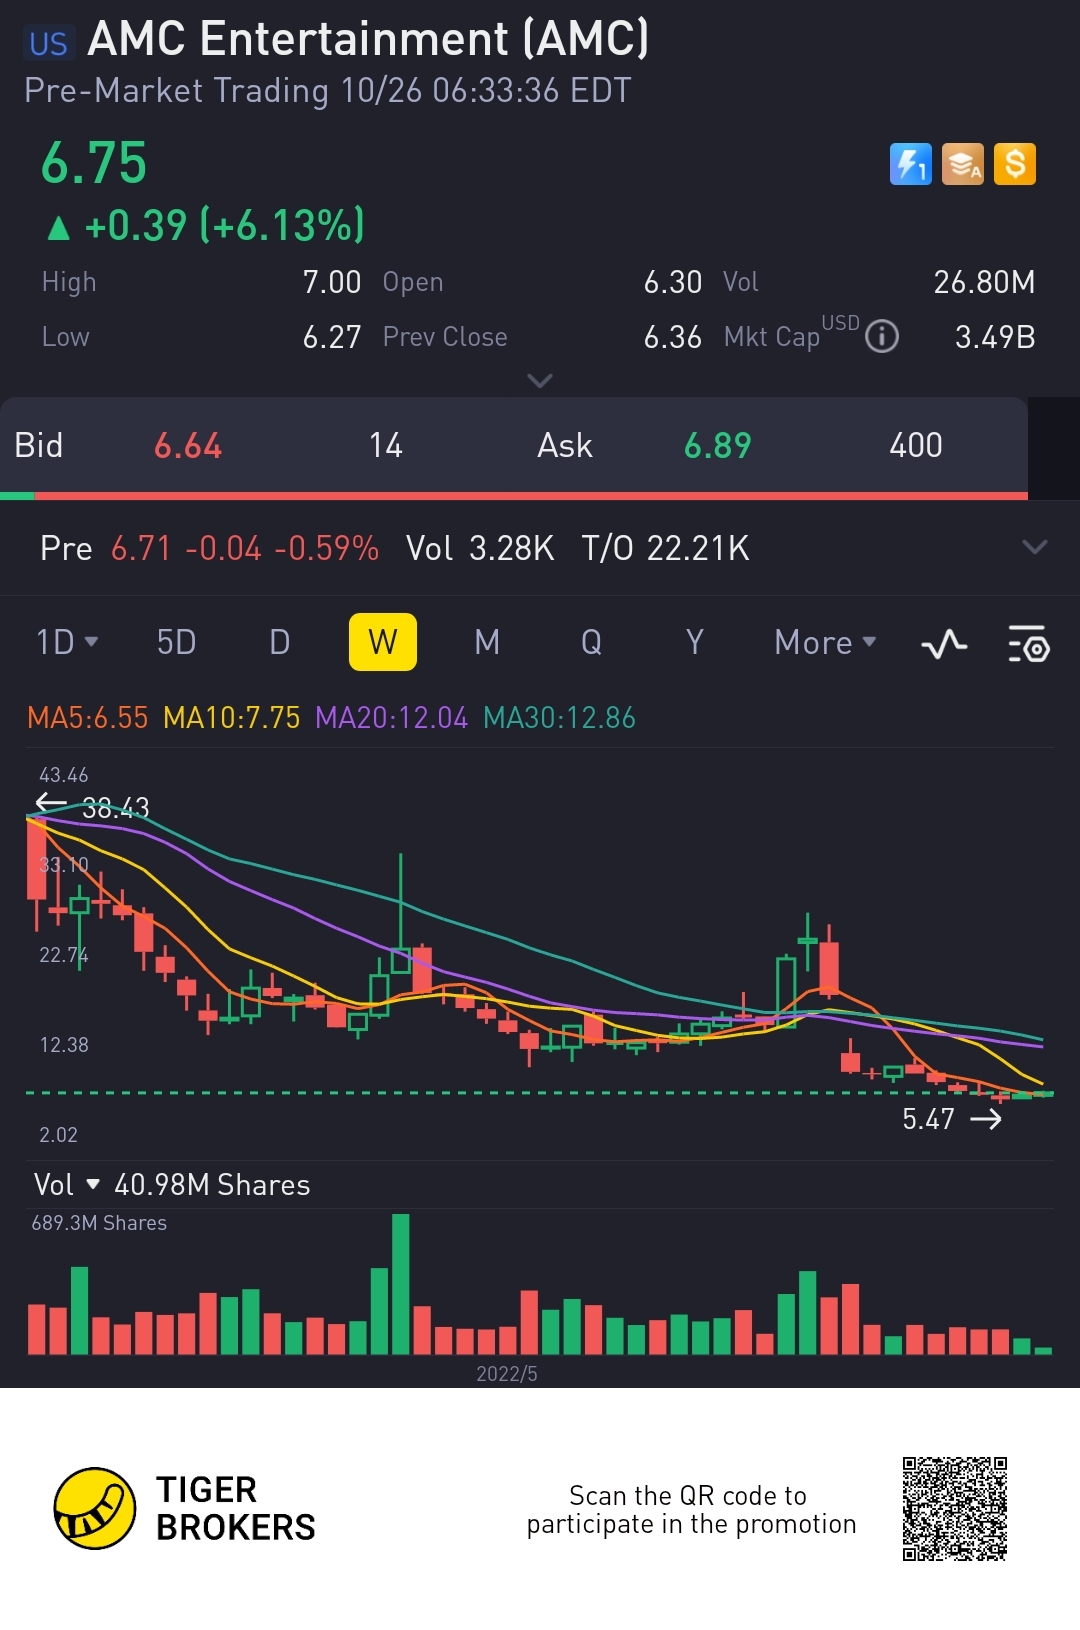Tap the 43.46 price axis label
This screenshot has width=1080, height=1630.
click(x=64, y=775)
